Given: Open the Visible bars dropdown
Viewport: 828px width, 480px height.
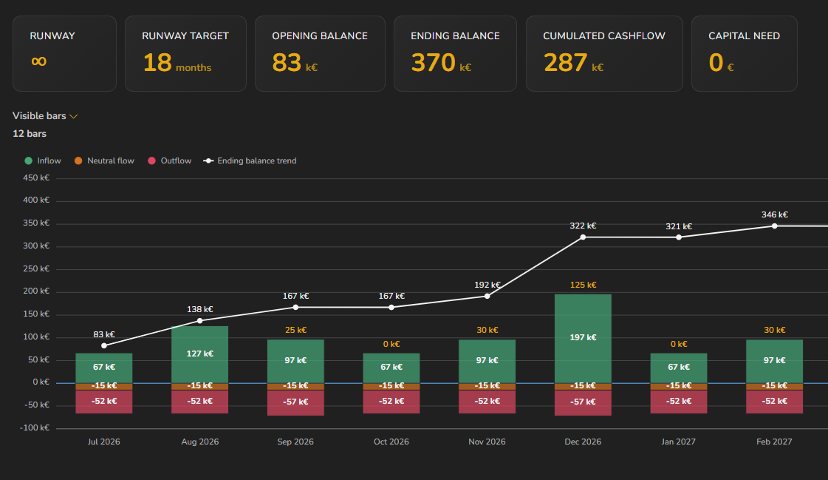Looking at the screenshot, I should [45, 116].
